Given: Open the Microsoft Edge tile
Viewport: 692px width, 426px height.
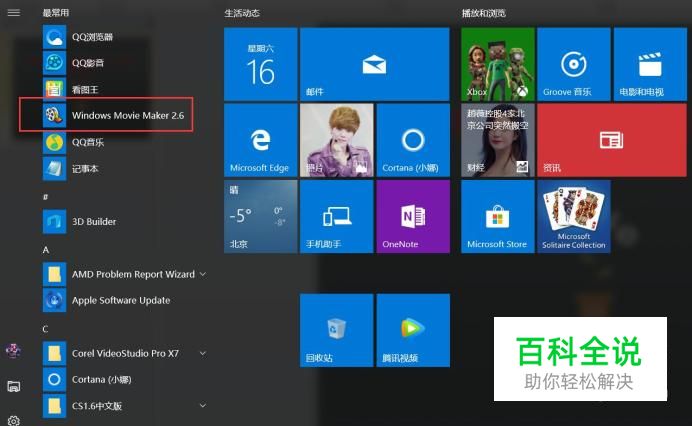Looking at the screenshot, I should tap(260, 140).
